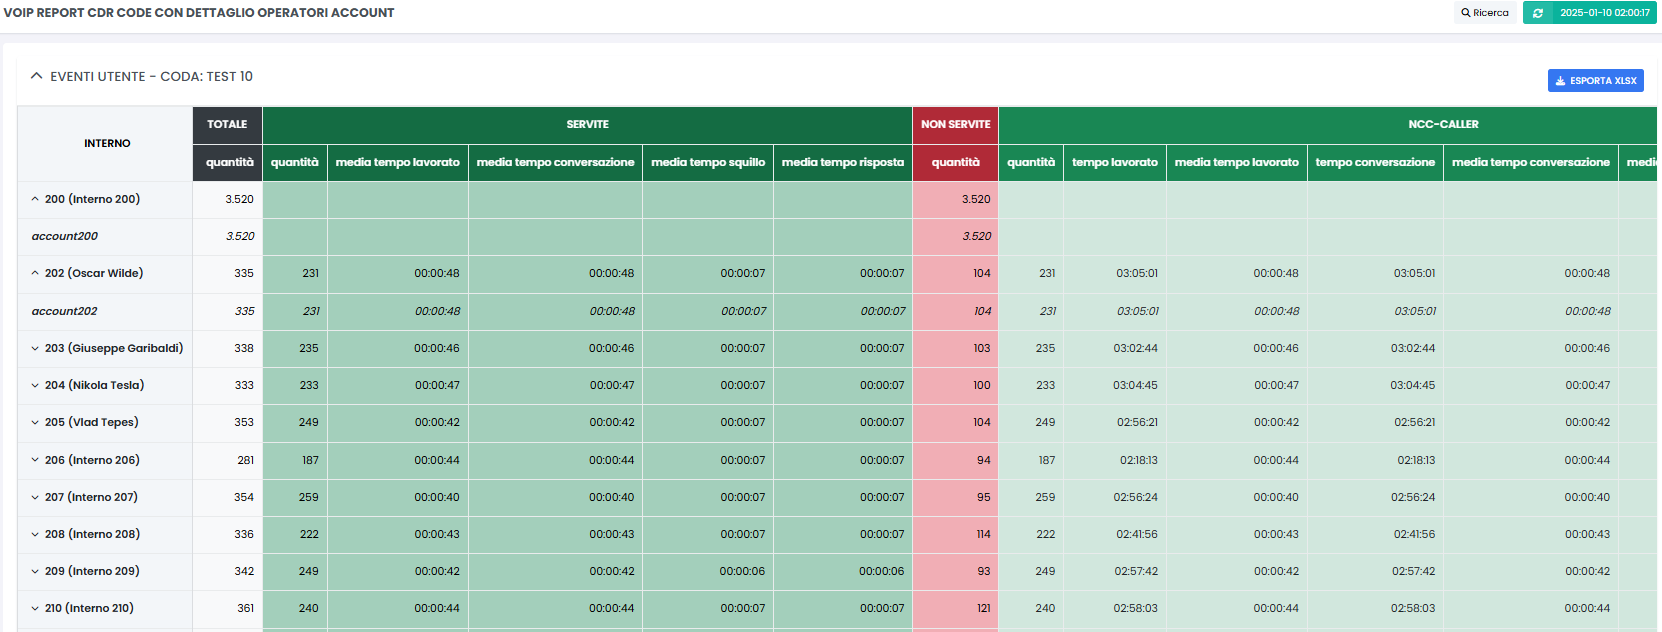Viewport: 1662px width, 632px height.
Task: Expand the 207 (Interno 207) row
Action: [x=35, y=497]
